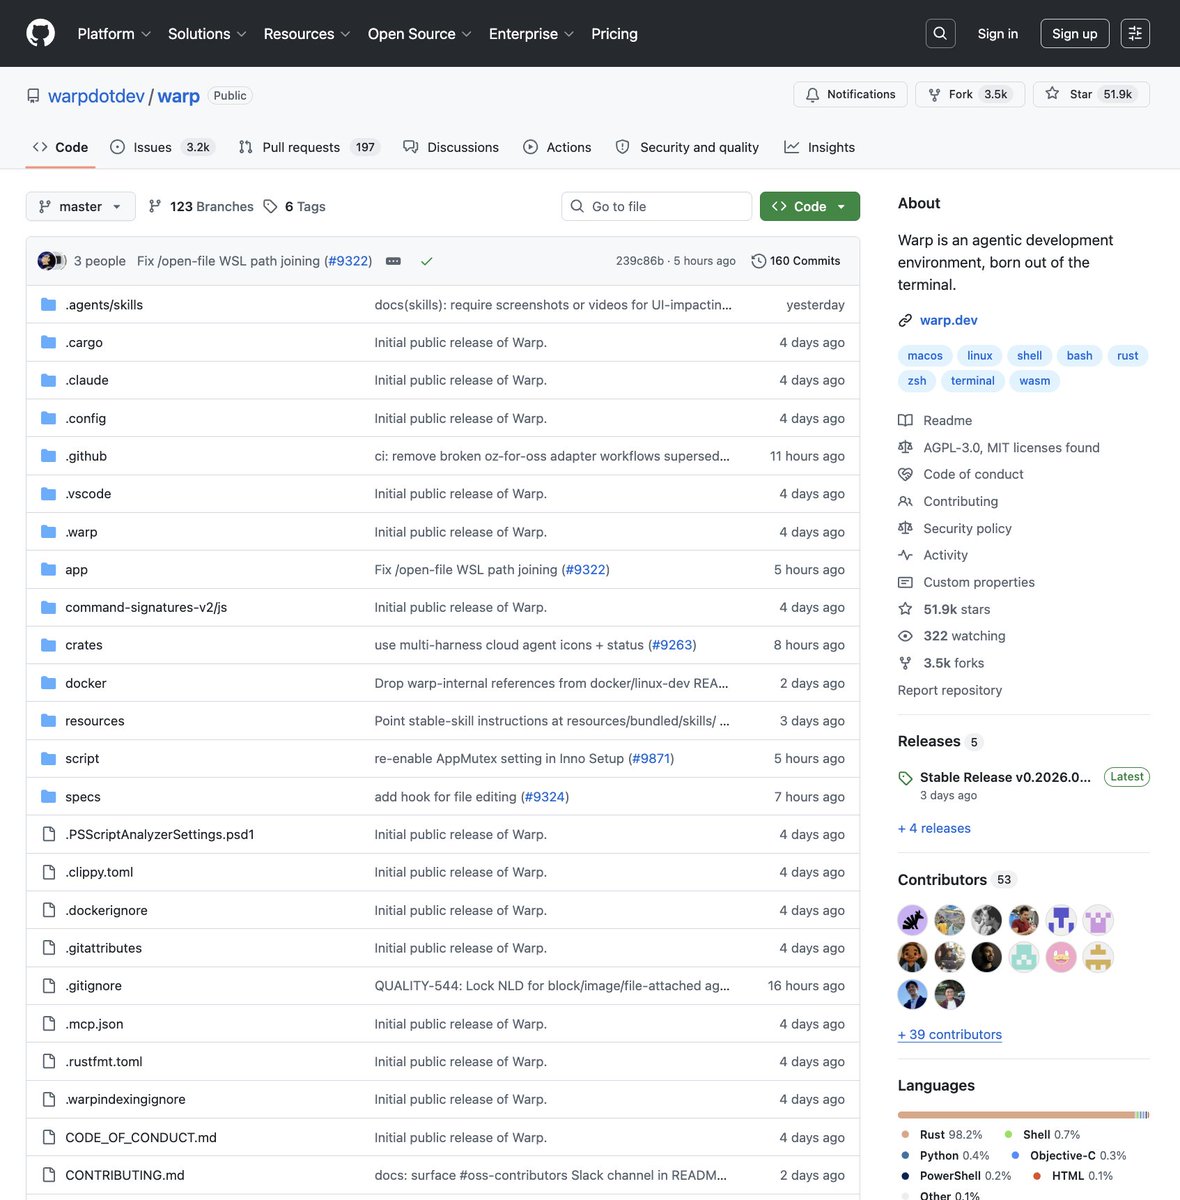Click the search magnifier icon in header
Image resolution: width=1180 pixels, height=1200 pixels.
point(940,33)
